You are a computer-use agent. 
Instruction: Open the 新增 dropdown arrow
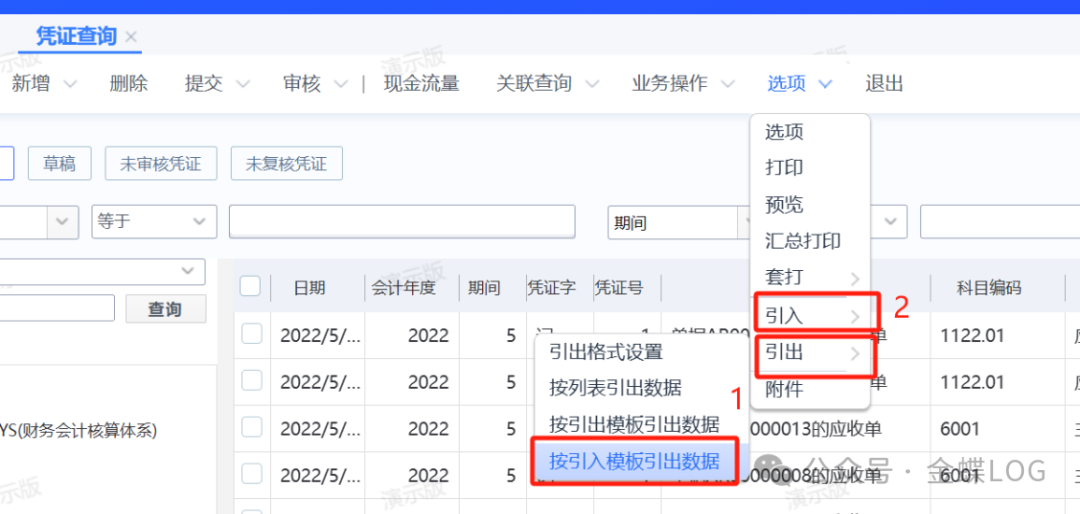(x=70, y=85)
